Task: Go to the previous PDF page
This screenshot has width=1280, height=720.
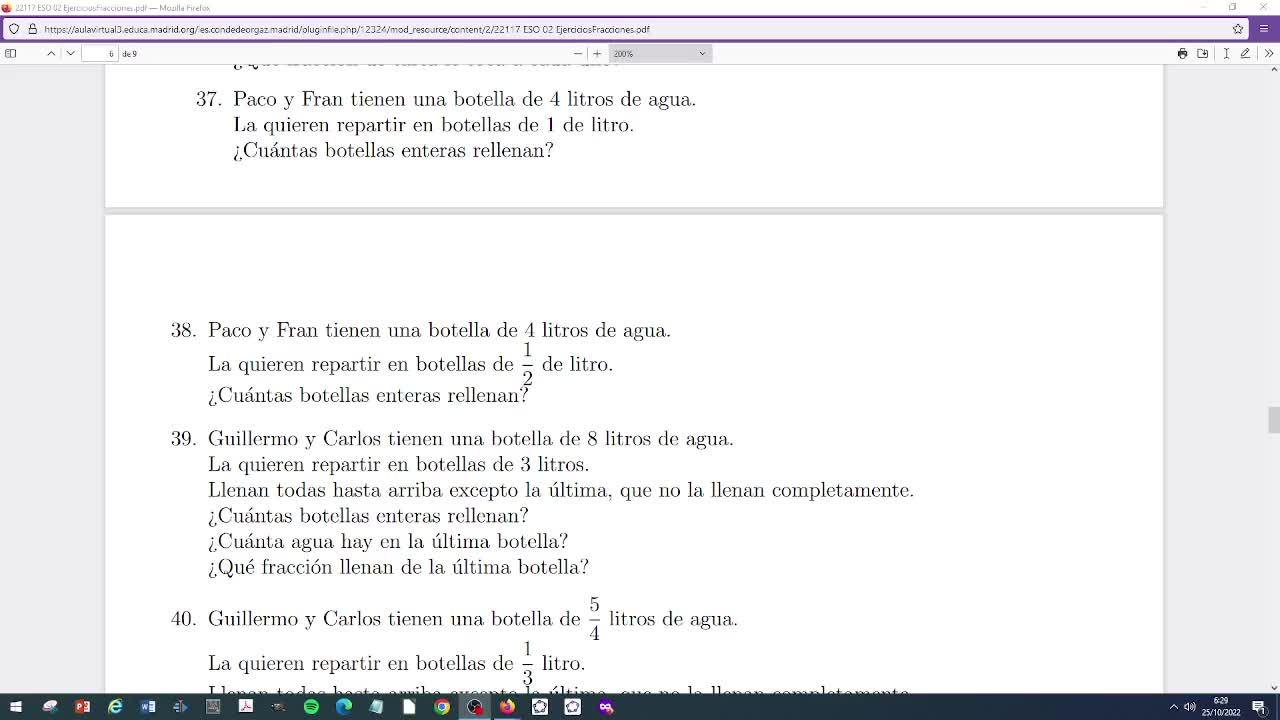Action: click(51, 53)
